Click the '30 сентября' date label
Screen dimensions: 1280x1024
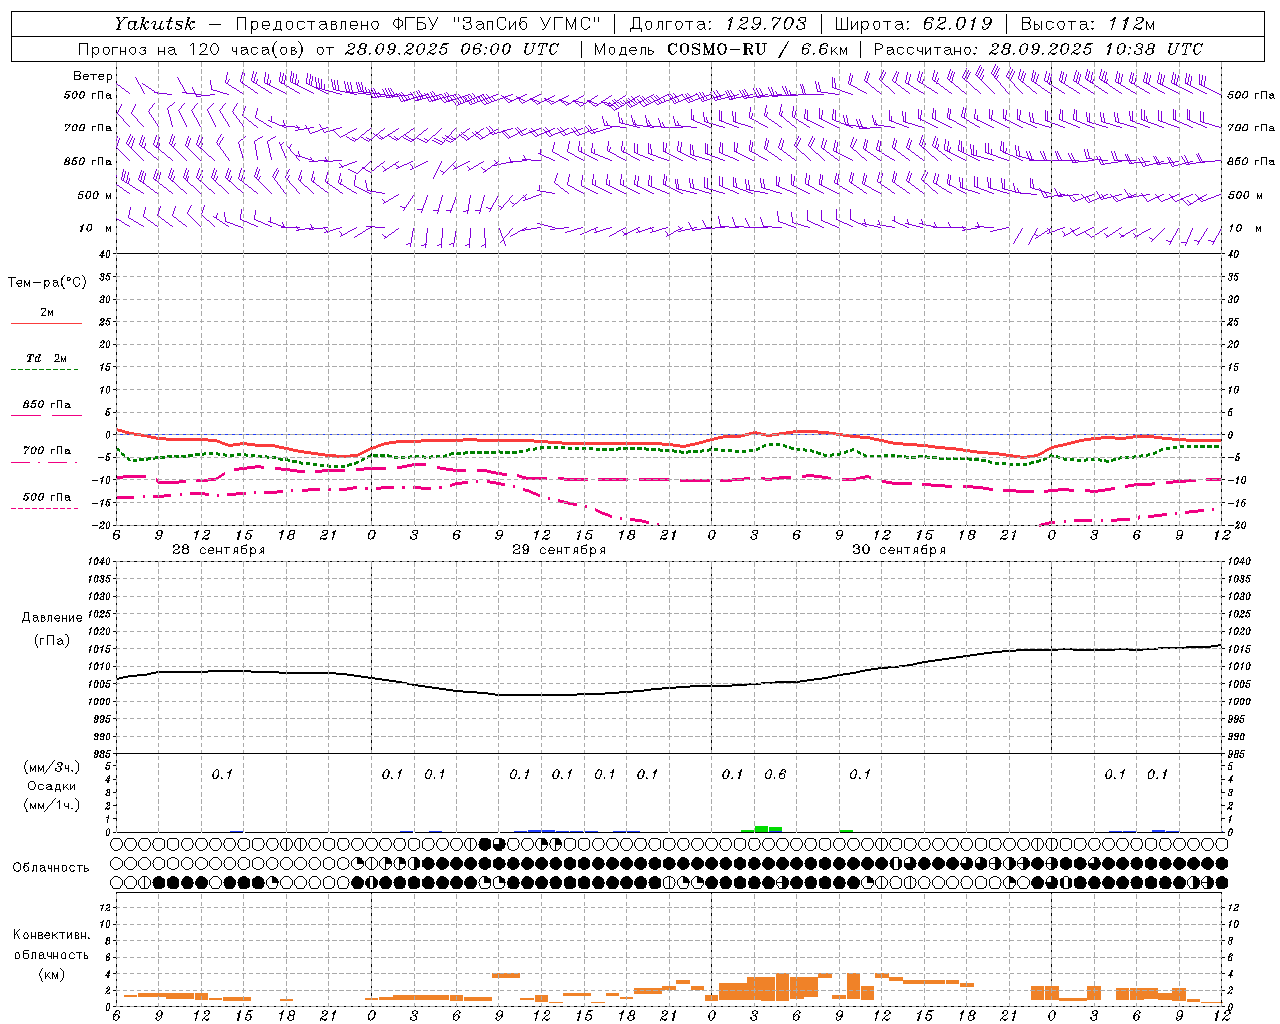[x=899, y=549]
